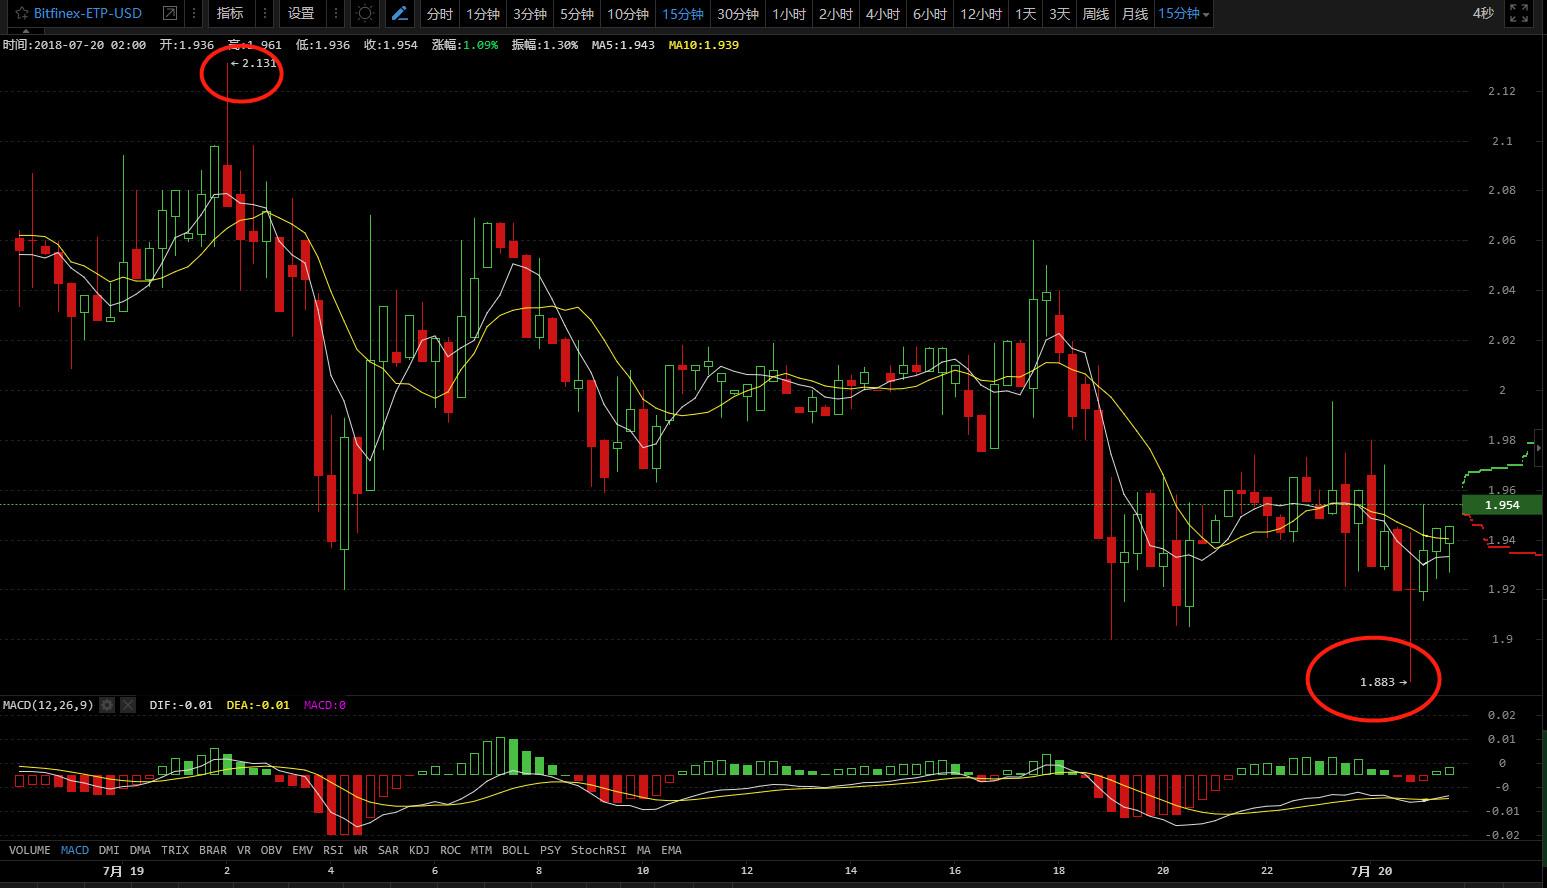
Task: Click the green 1.954 current price label
Action: point(1501,505)
